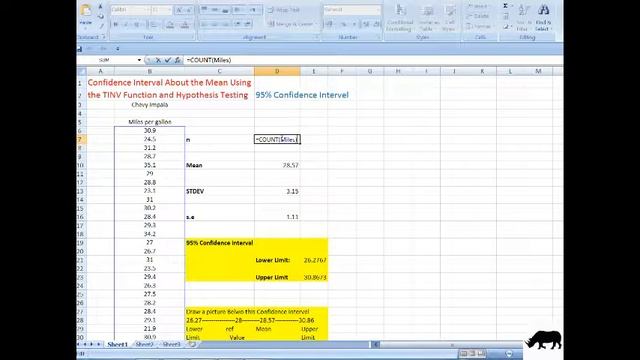Apply the Fill Color bucket
The image size is (640, 360).
[171, 25]
